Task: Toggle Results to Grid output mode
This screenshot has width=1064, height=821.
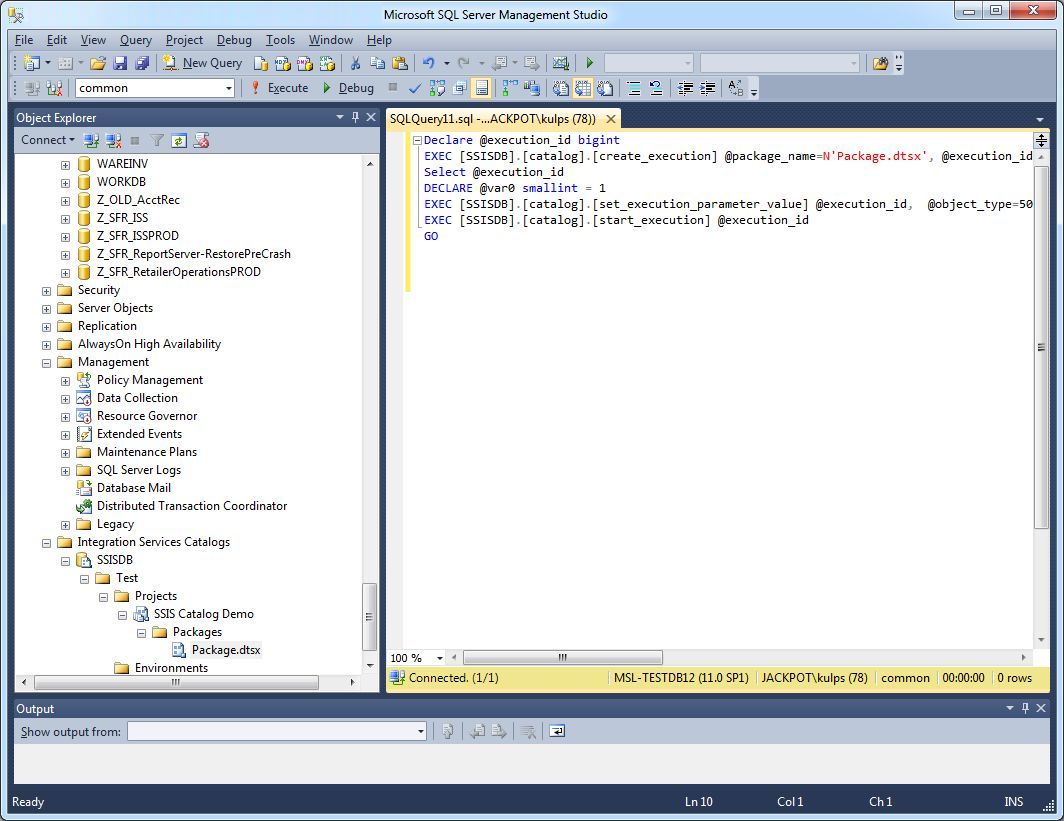Action: (x=582, y=88)
